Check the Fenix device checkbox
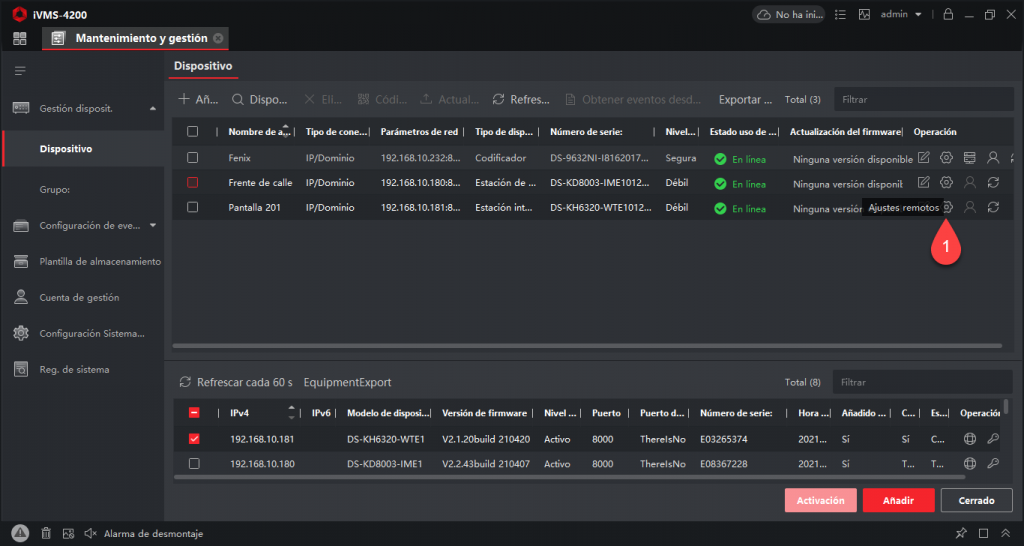1024x546 pixels. pos(192,157)
